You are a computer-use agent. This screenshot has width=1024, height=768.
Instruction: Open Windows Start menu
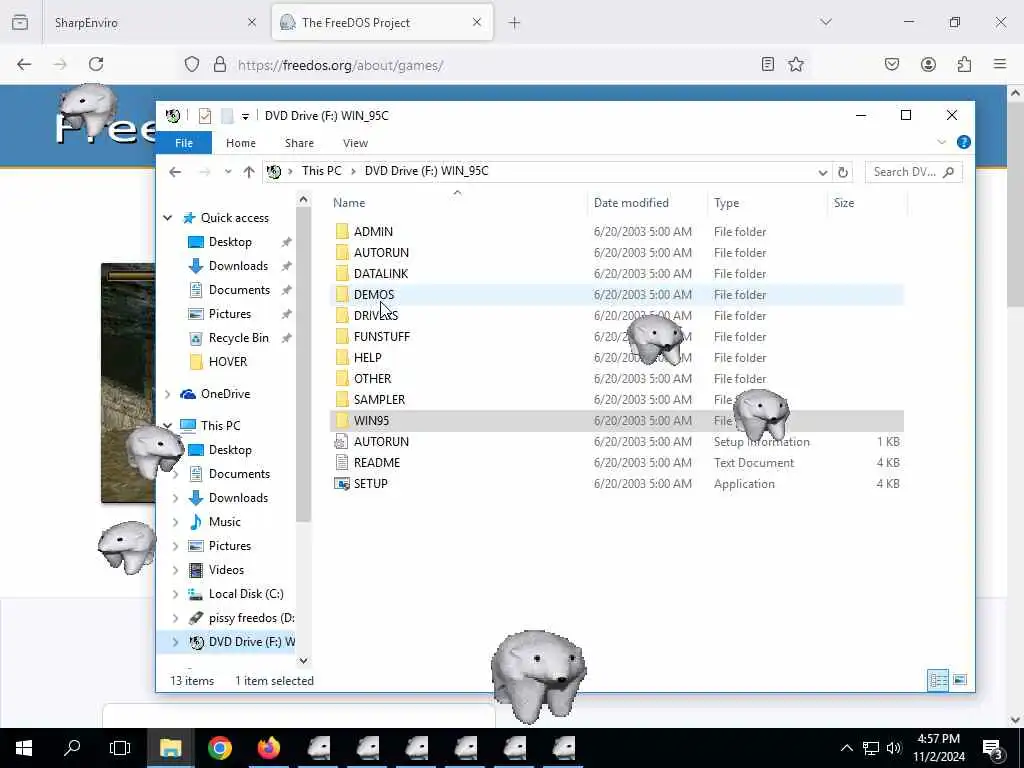coord(24,748)
